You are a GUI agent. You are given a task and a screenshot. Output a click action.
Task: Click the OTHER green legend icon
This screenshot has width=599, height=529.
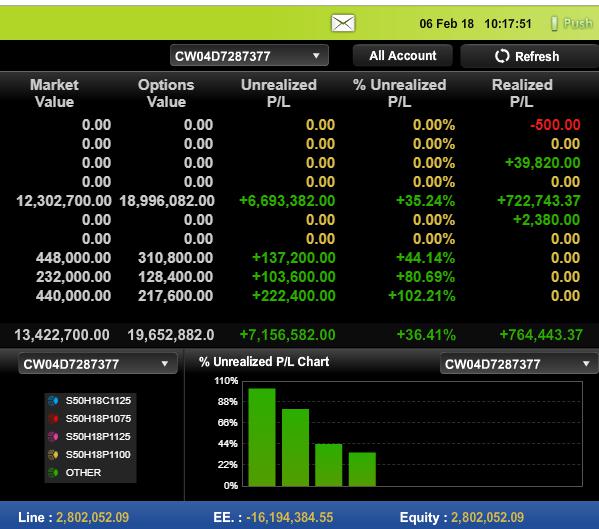click(x=53, y=472)
